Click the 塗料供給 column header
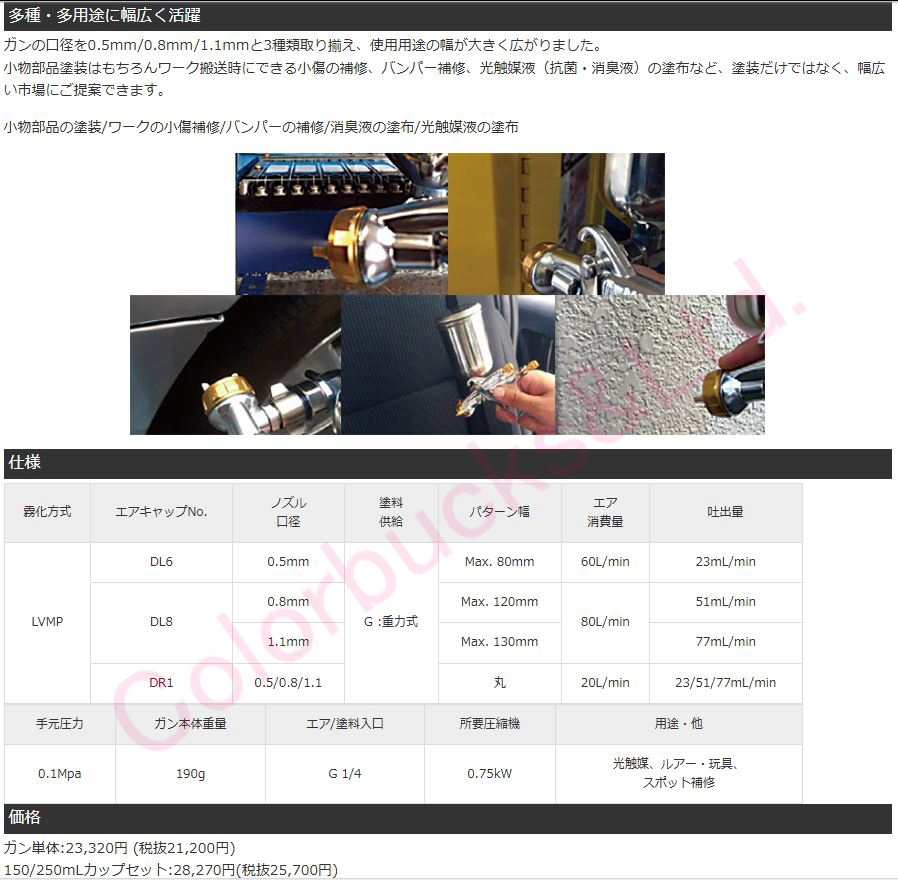 pos(391,512)
